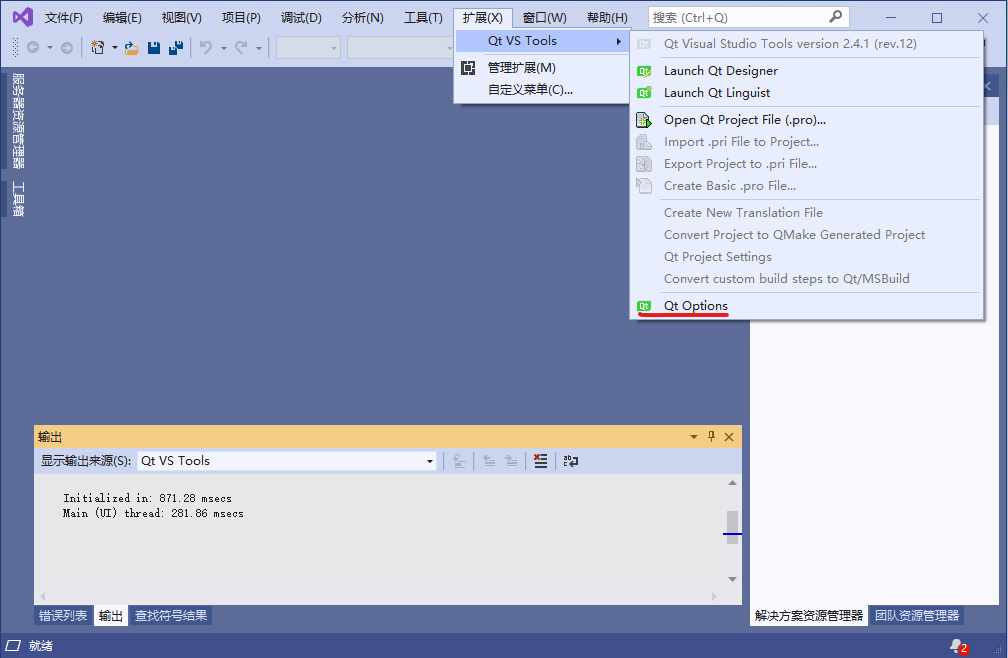Click the navigate backward arrow icon
The height and width of the screenshot is (658, 1008).
click(33, 48)
